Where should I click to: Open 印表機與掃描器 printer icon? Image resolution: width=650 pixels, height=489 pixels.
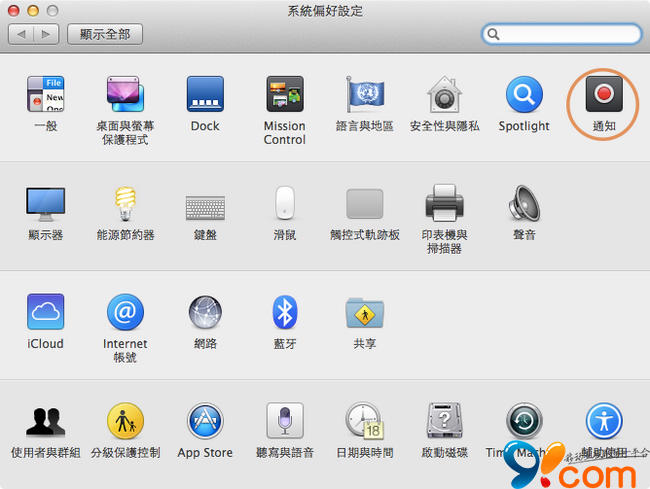click(x=444, y=203)
